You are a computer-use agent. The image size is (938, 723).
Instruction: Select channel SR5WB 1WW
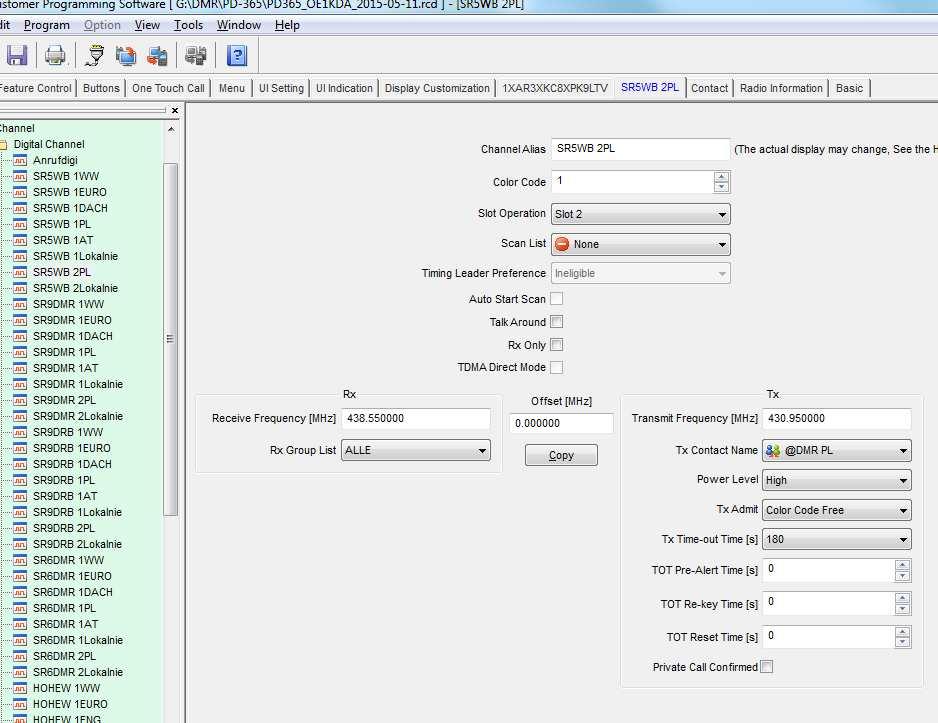66,176
